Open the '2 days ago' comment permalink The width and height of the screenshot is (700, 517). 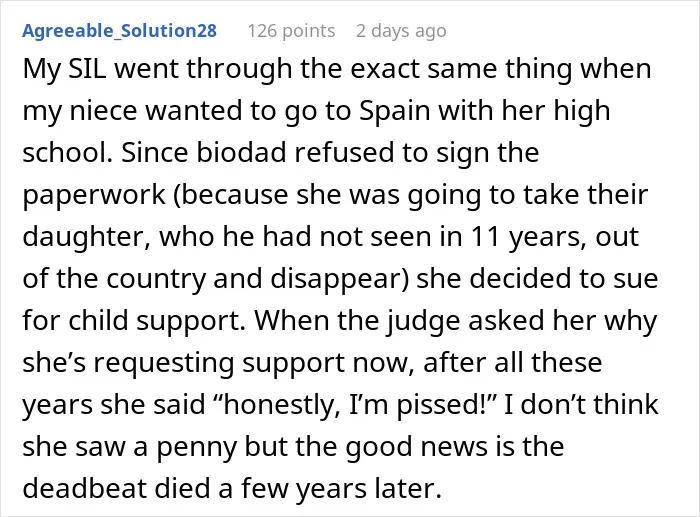[401, 31]
